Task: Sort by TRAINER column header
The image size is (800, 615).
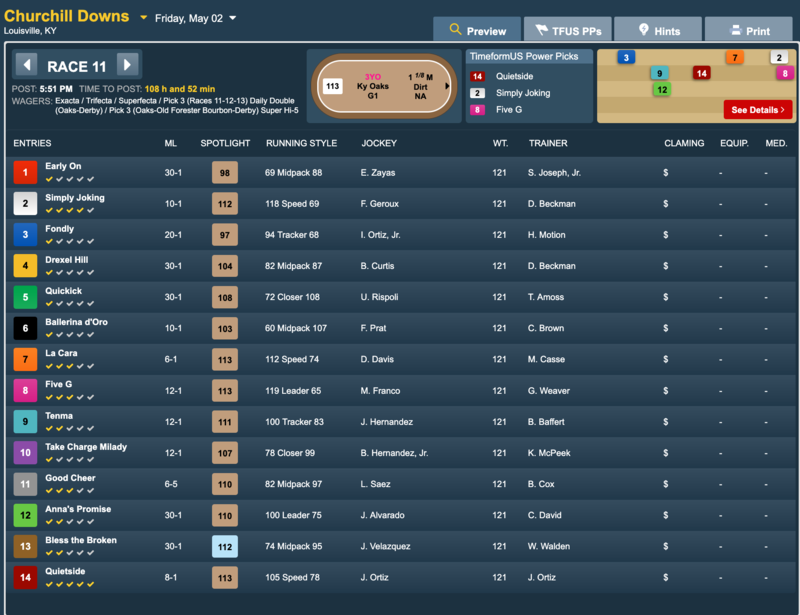Action: tap(548, 143)
